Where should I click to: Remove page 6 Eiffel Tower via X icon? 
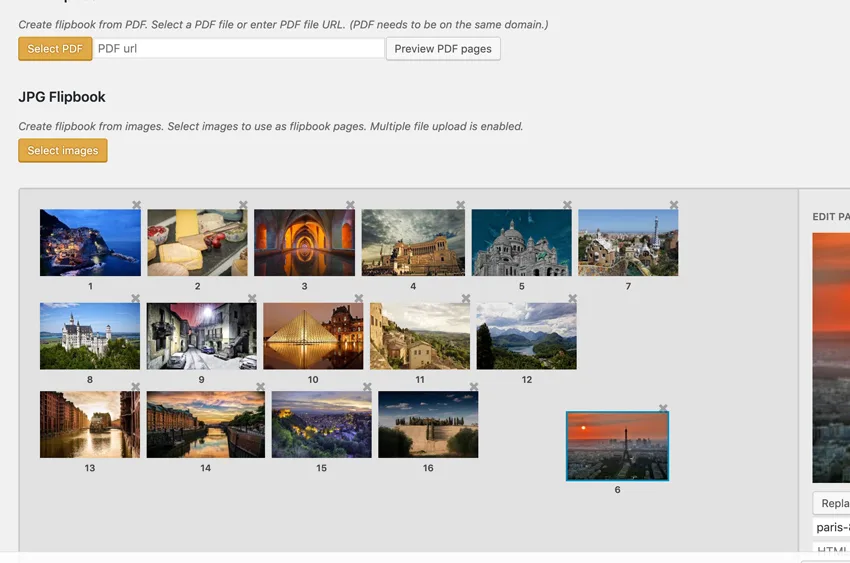pos(663,408)
